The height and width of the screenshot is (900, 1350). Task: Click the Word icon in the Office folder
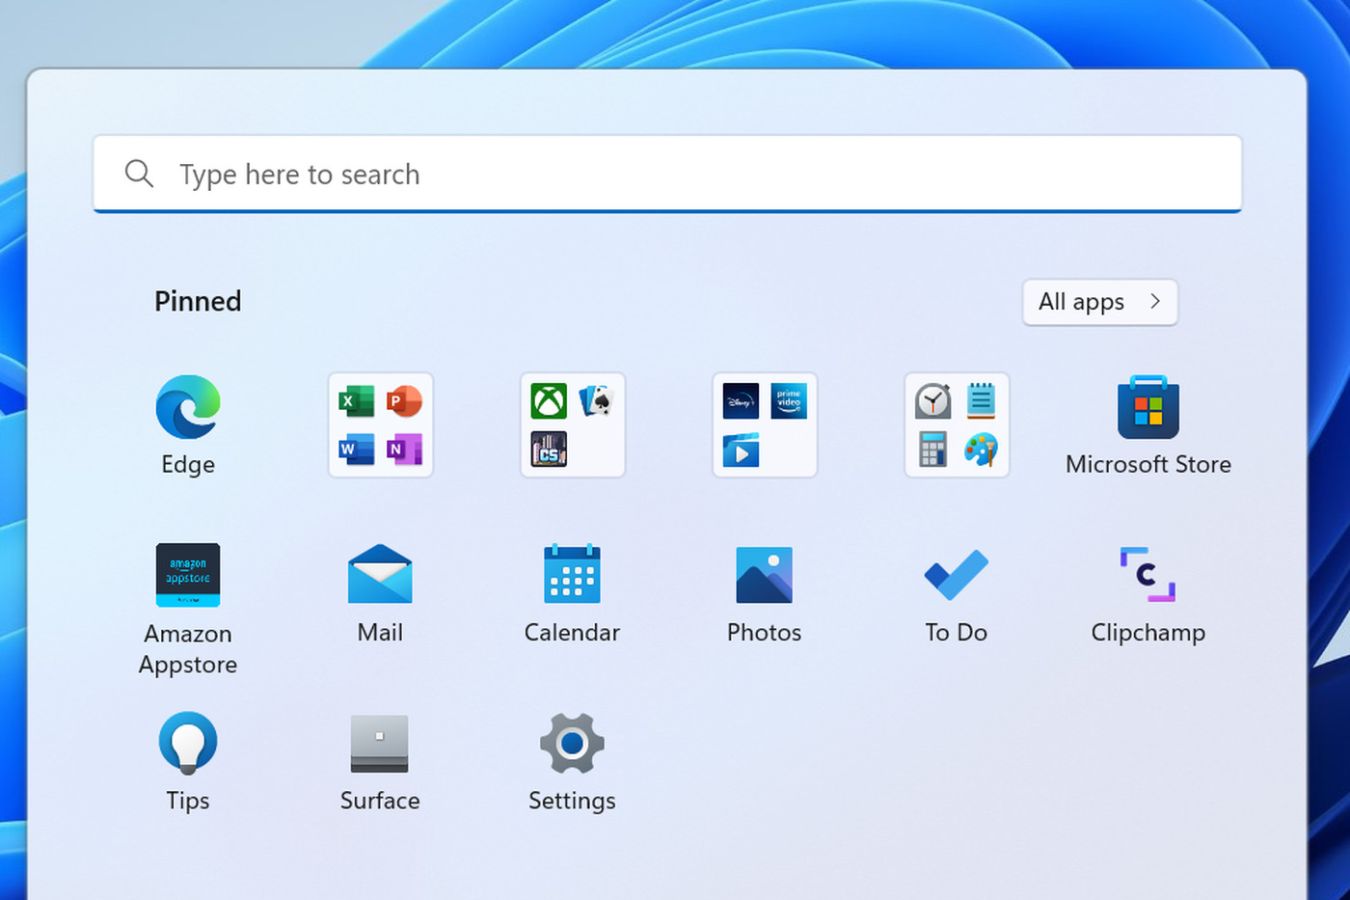357,449
